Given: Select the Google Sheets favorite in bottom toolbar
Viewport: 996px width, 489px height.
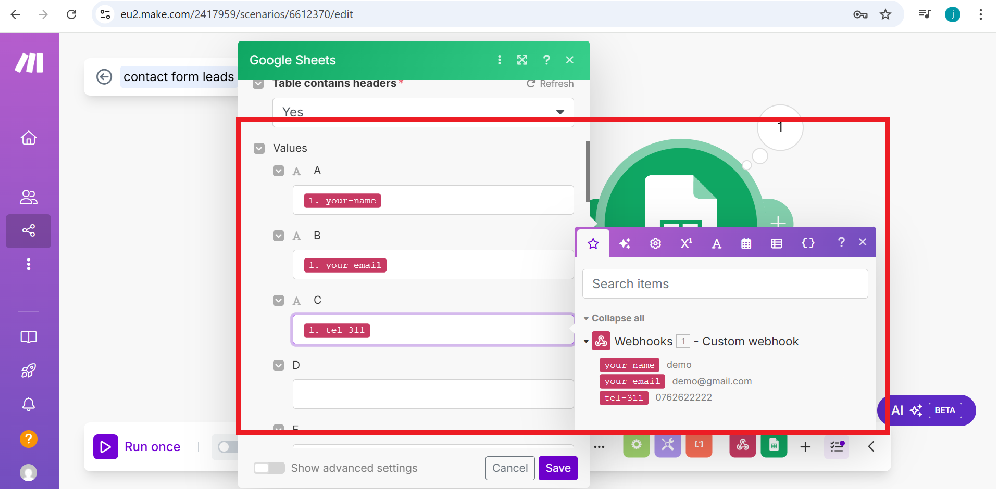Looking at the screenshot, I should coord(774,446).
